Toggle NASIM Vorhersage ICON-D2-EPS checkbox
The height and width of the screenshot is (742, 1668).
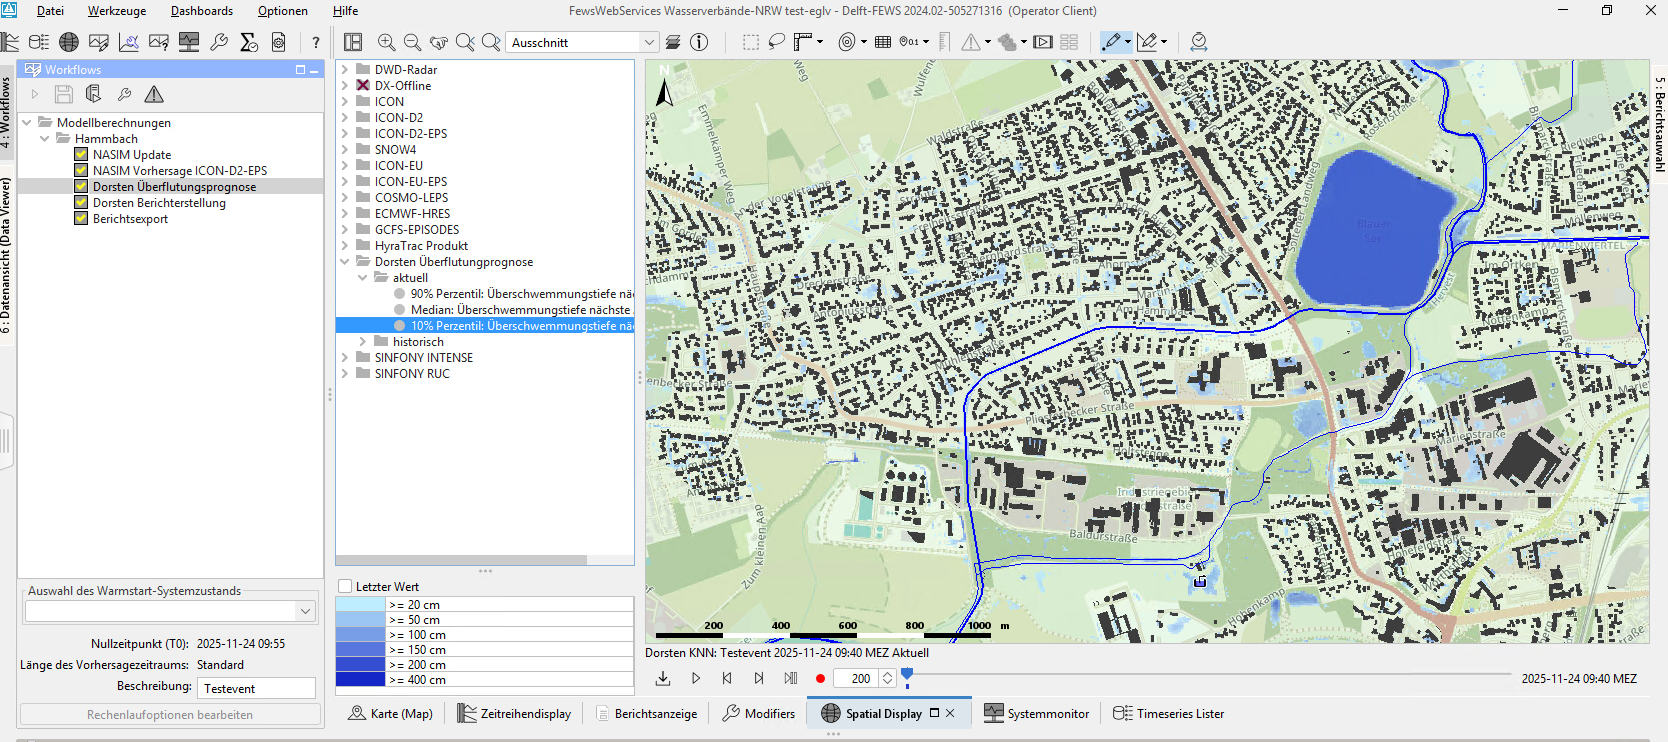81,171
